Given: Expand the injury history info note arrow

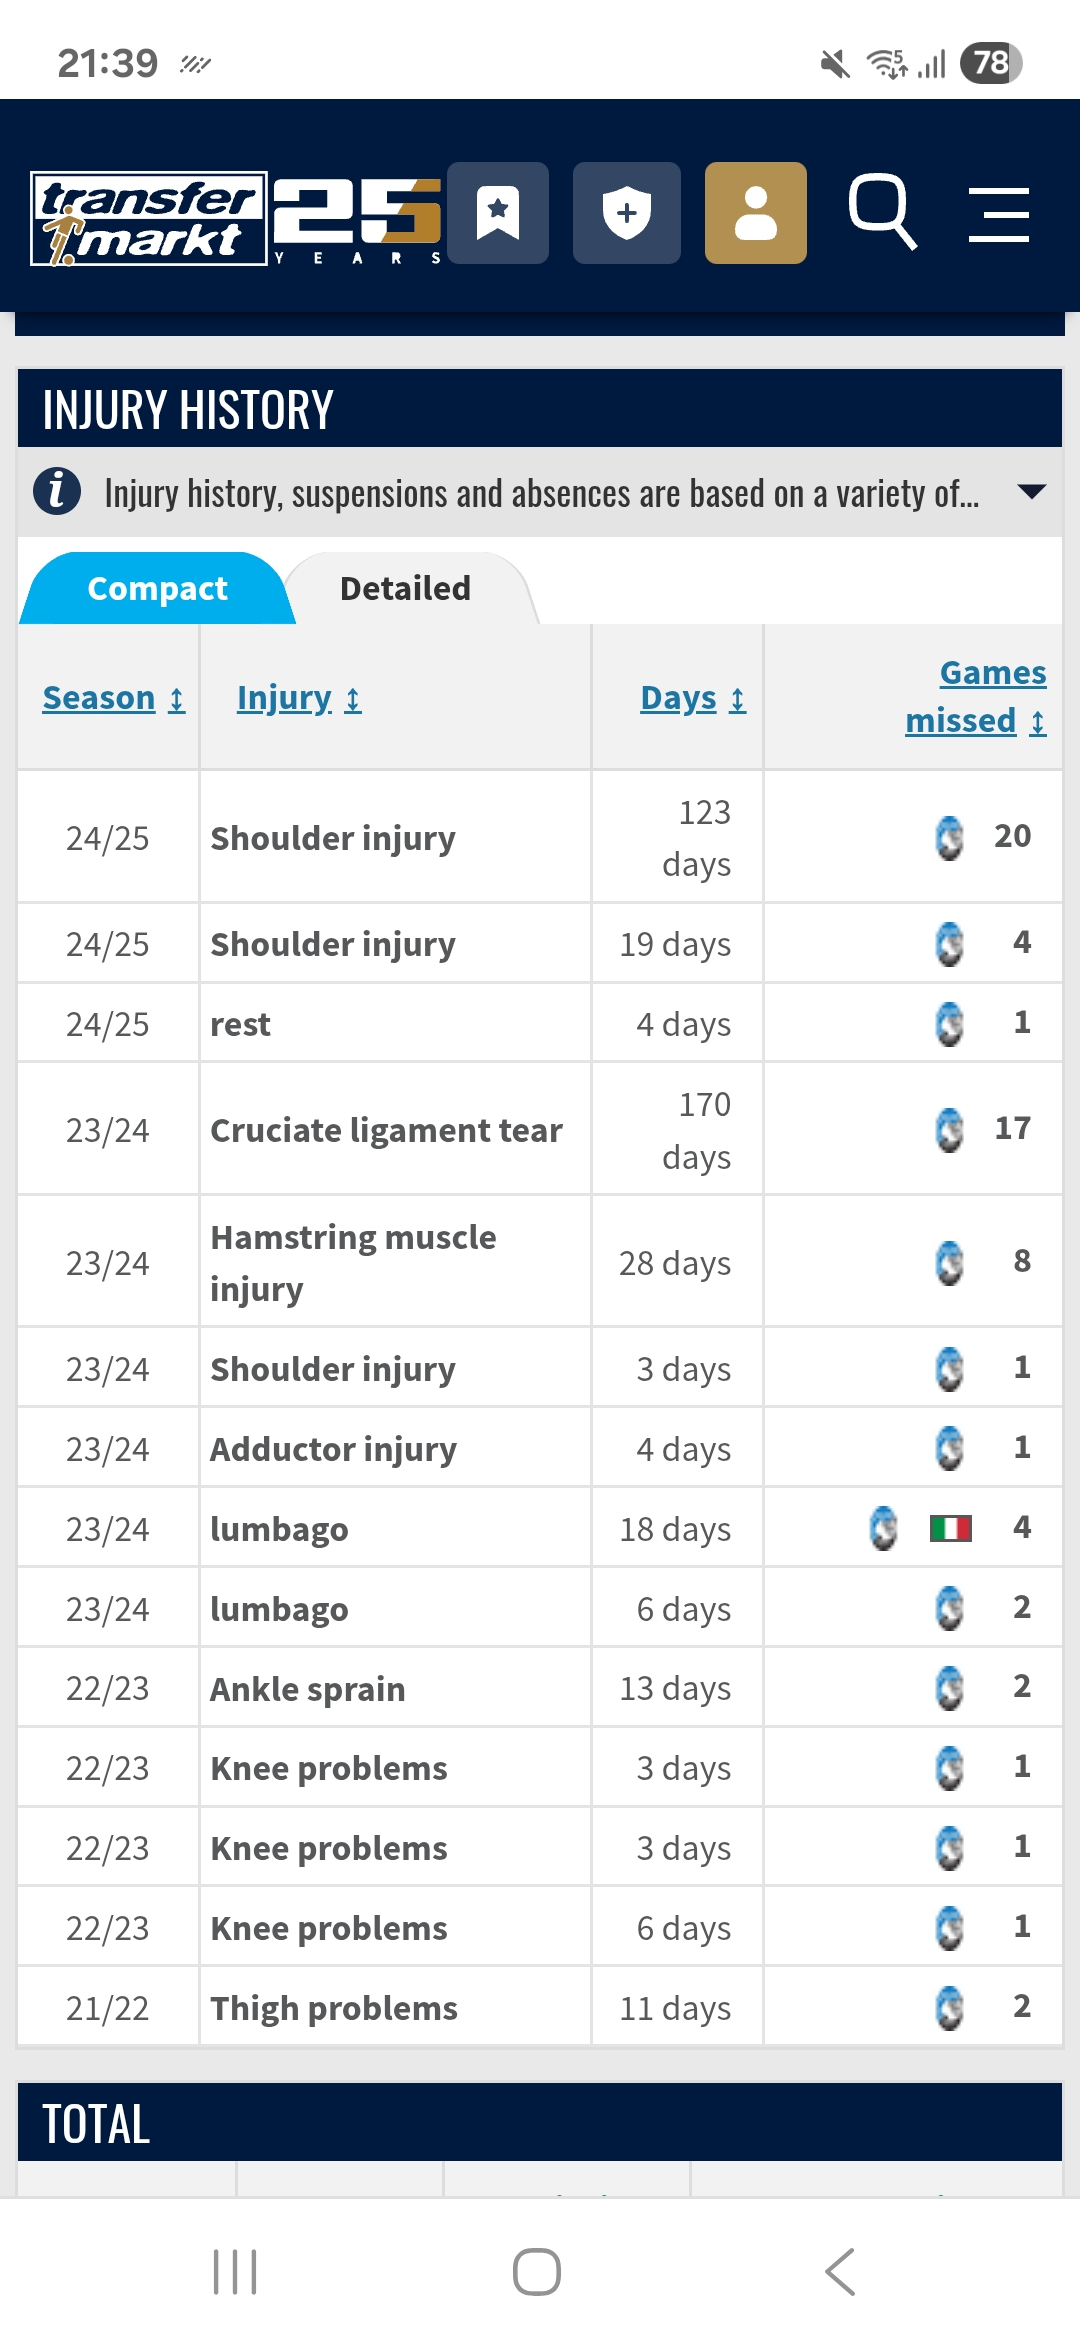Looking at the screenshot, I should tap(1031, 491).
